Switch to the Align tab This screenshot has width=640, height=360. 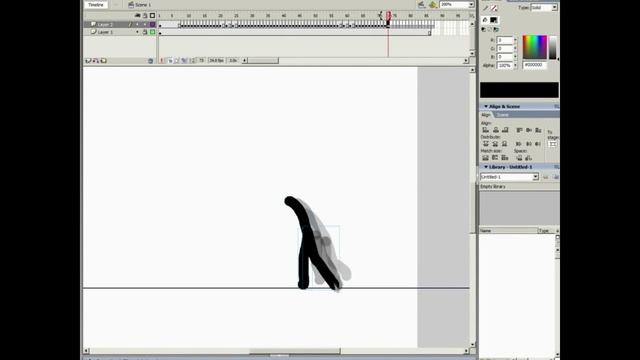click(486, 115)
